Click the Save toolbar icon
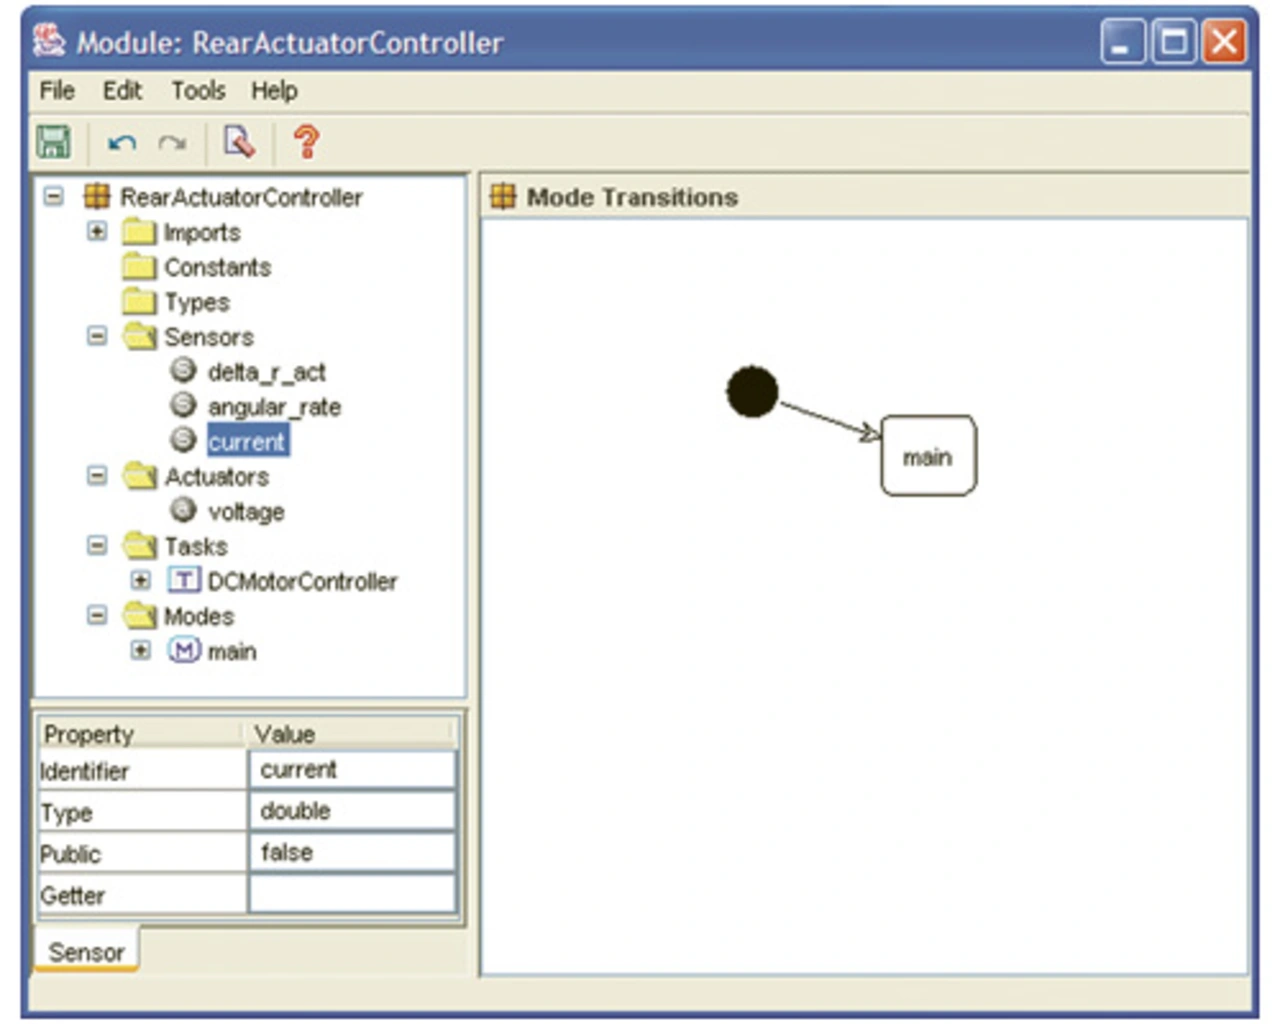This screenshot has height=1024, width=1280. pos(53,142)
